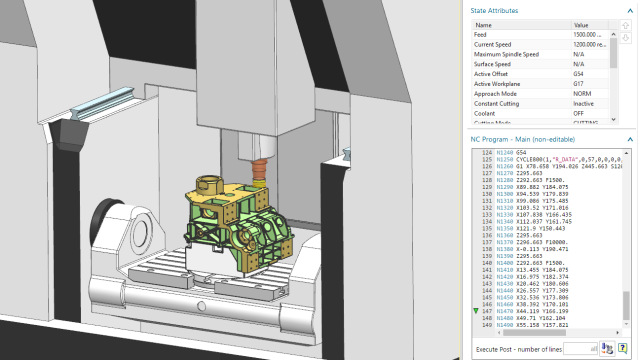640x360 pixels.
Task: Click the NC program vertical scrollbar thumb
Action: click(627, 305)
